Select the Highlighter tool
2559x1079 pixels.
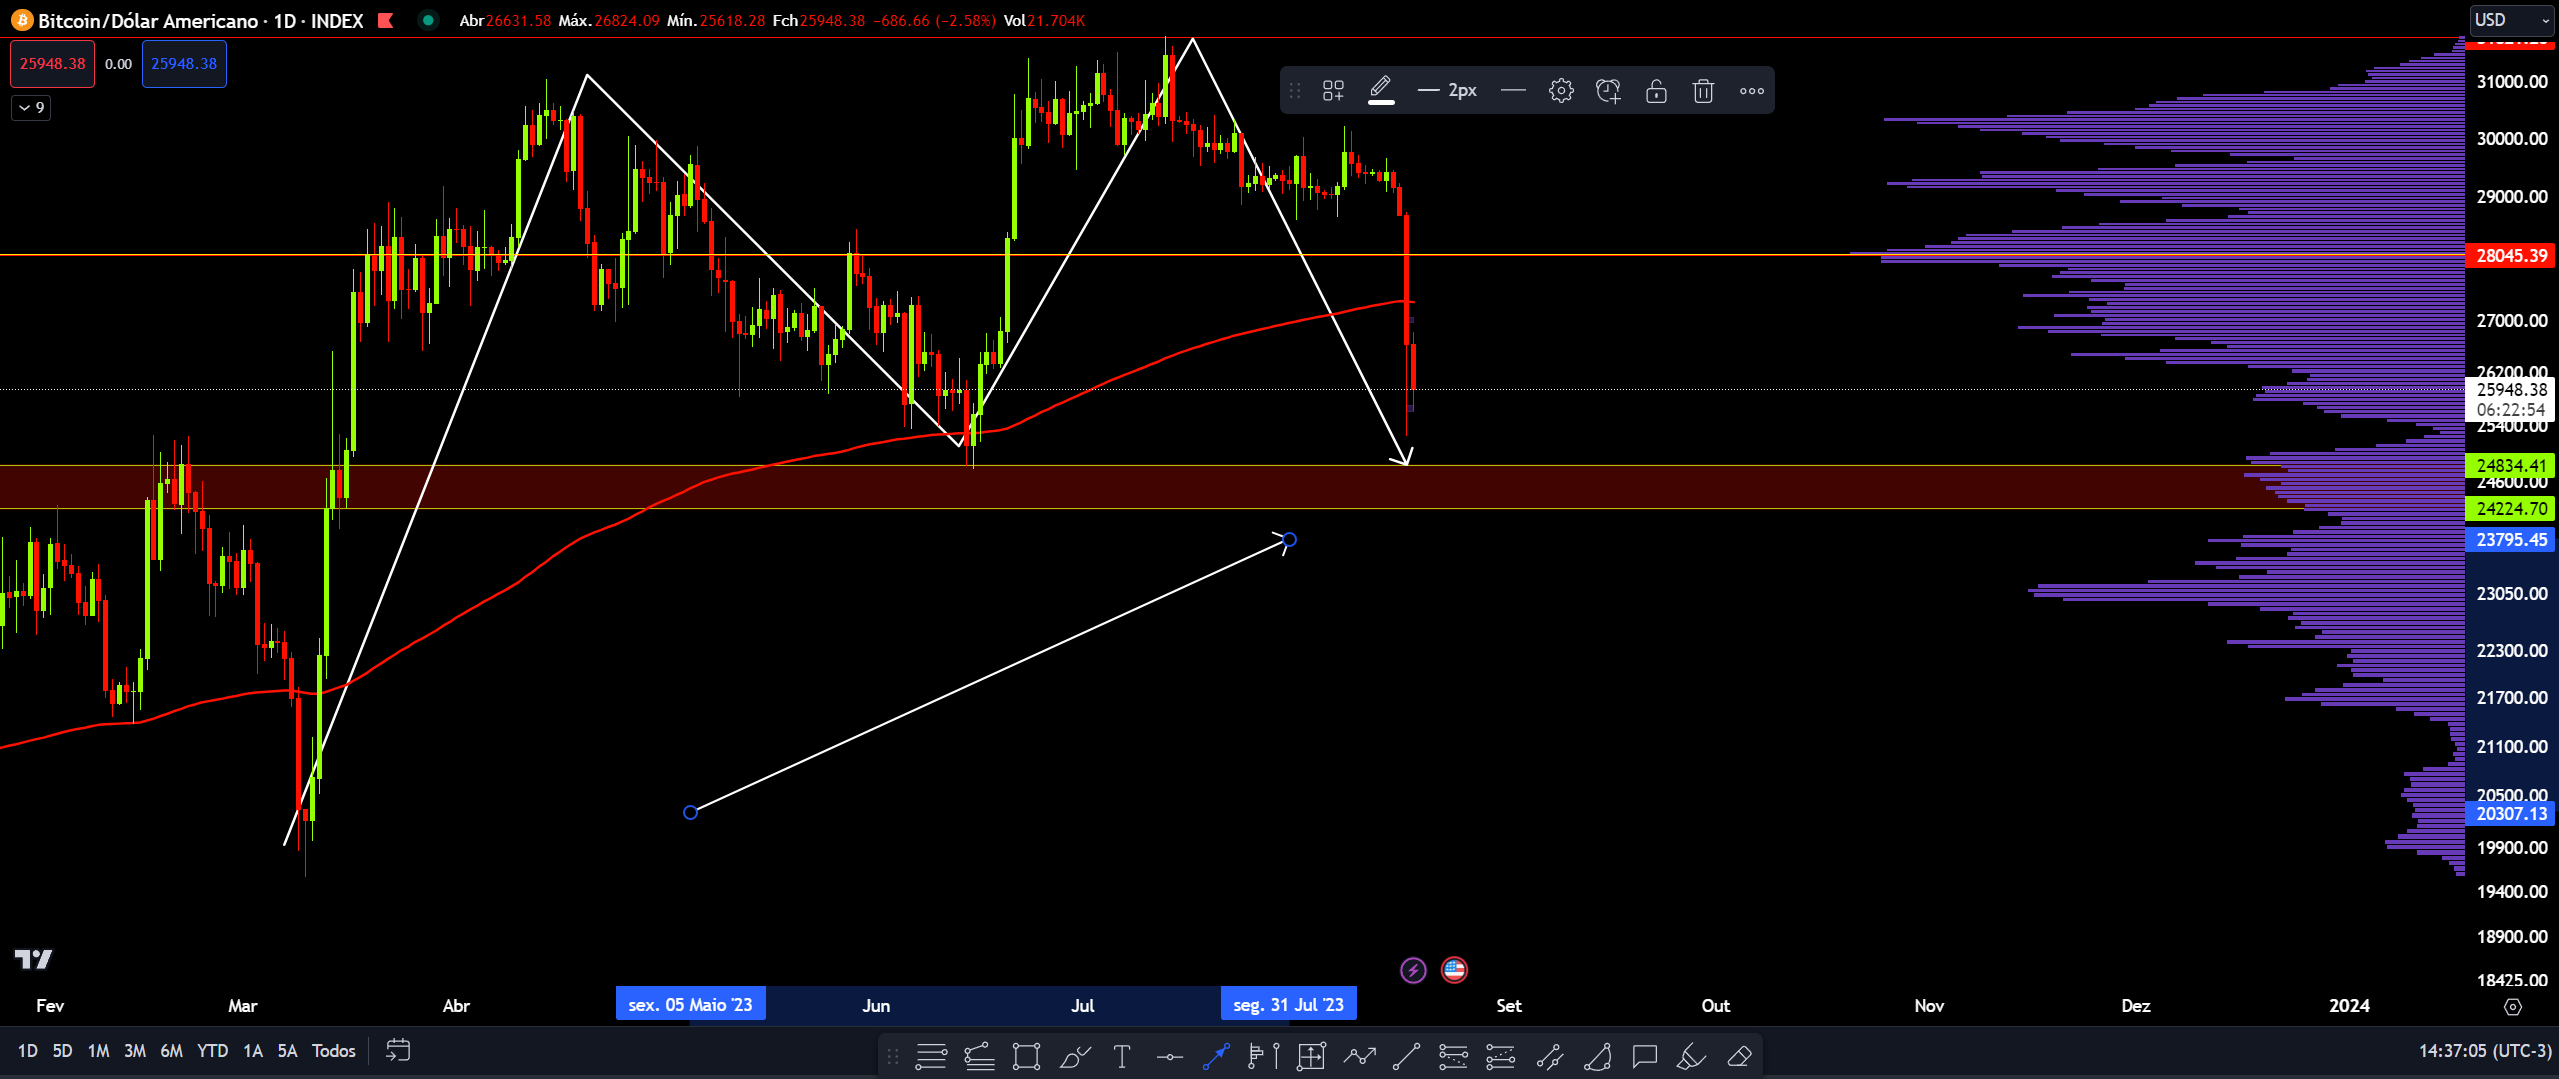pyautogui.click(x=1691, y=1056)
